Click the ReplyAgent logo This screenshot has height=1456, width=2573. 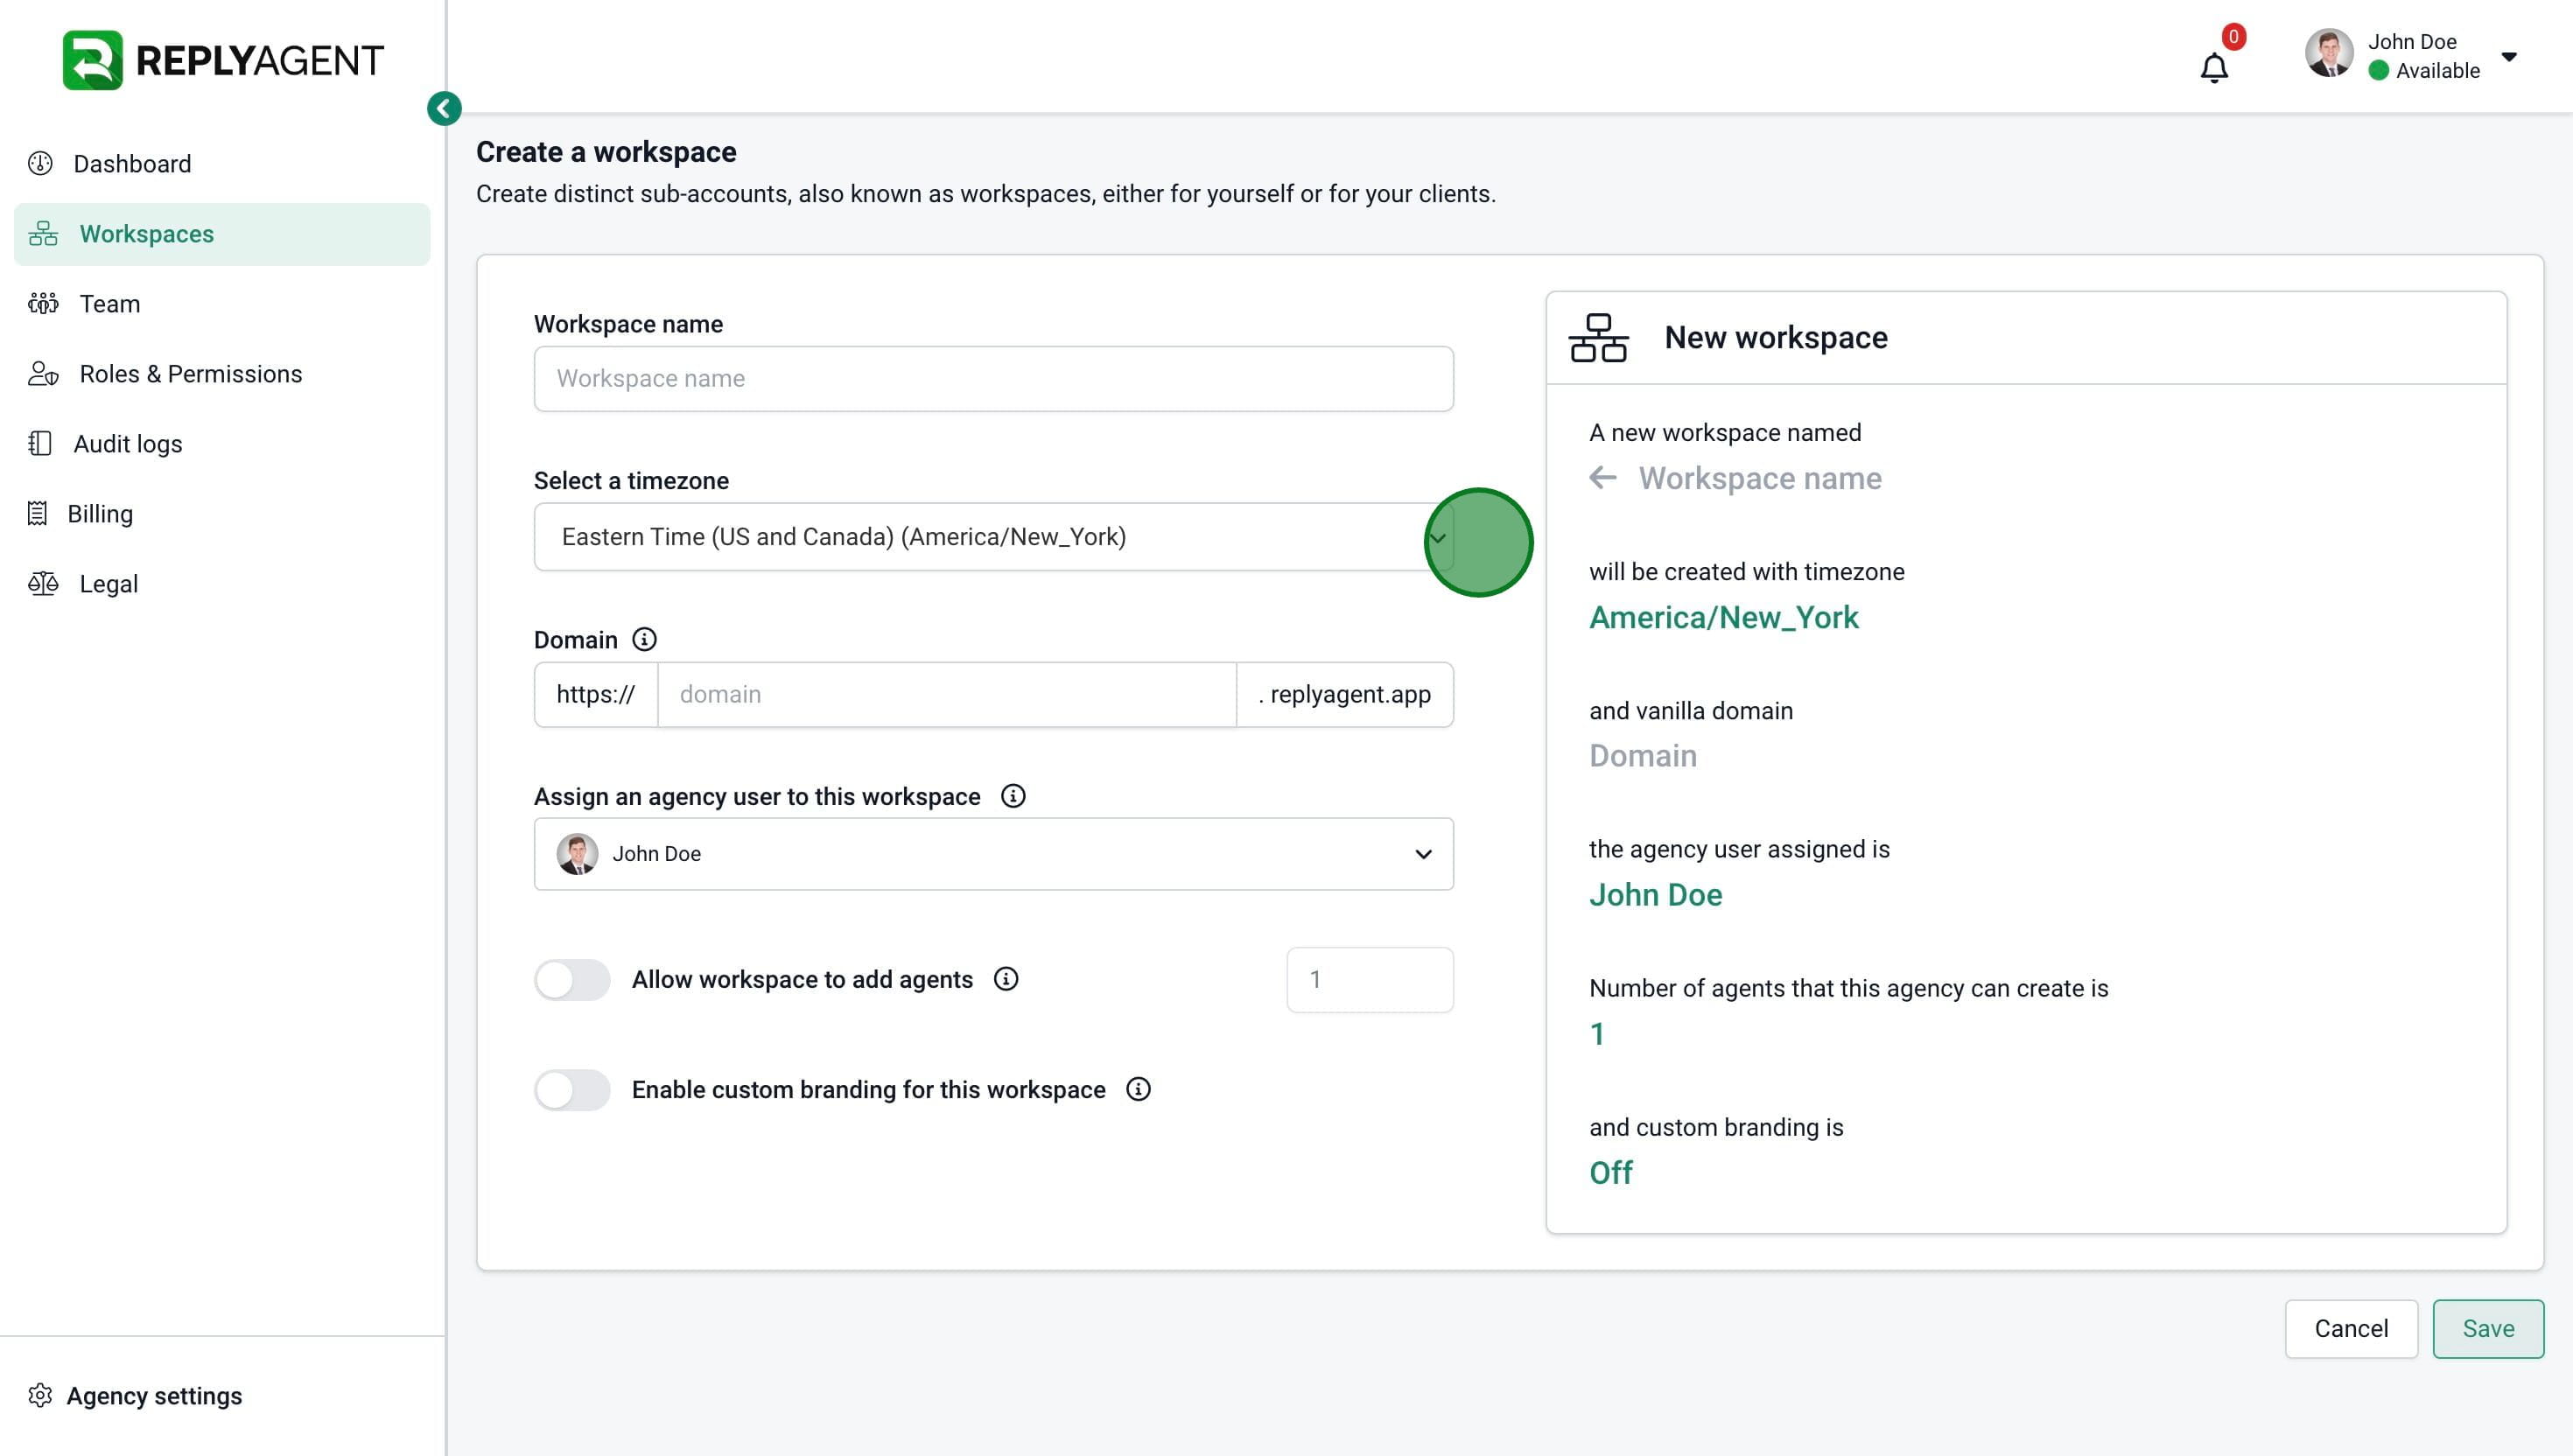222,60
